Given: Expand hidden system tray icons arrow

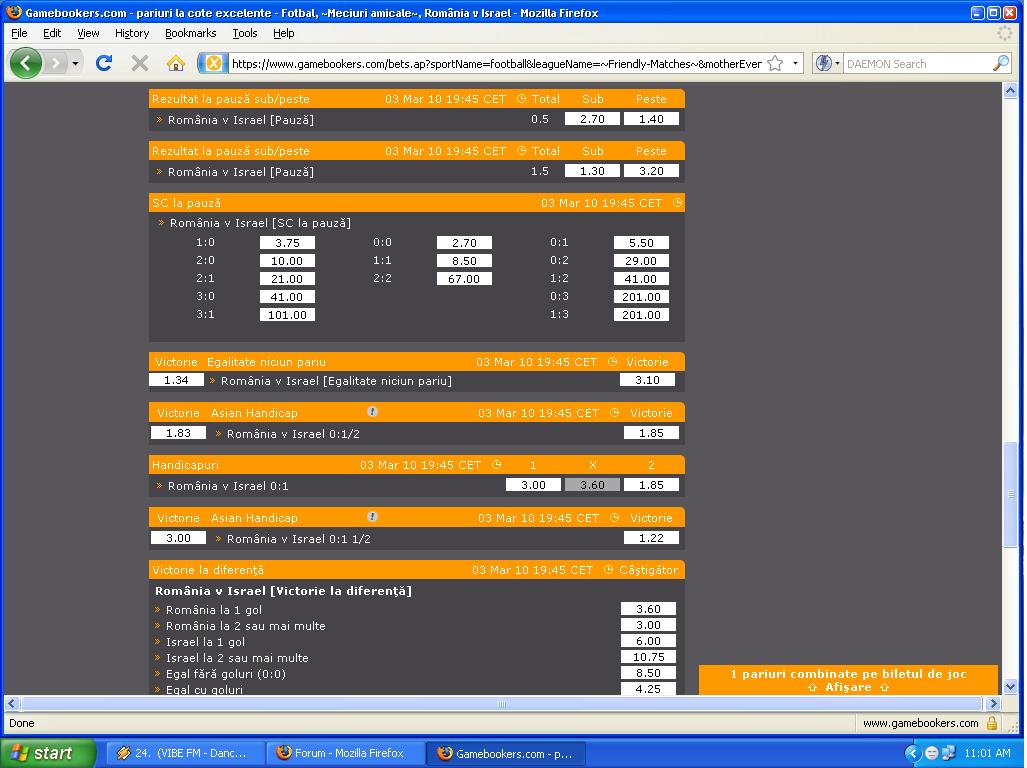Looking at the screenshot, I should [x=913, y=753].
